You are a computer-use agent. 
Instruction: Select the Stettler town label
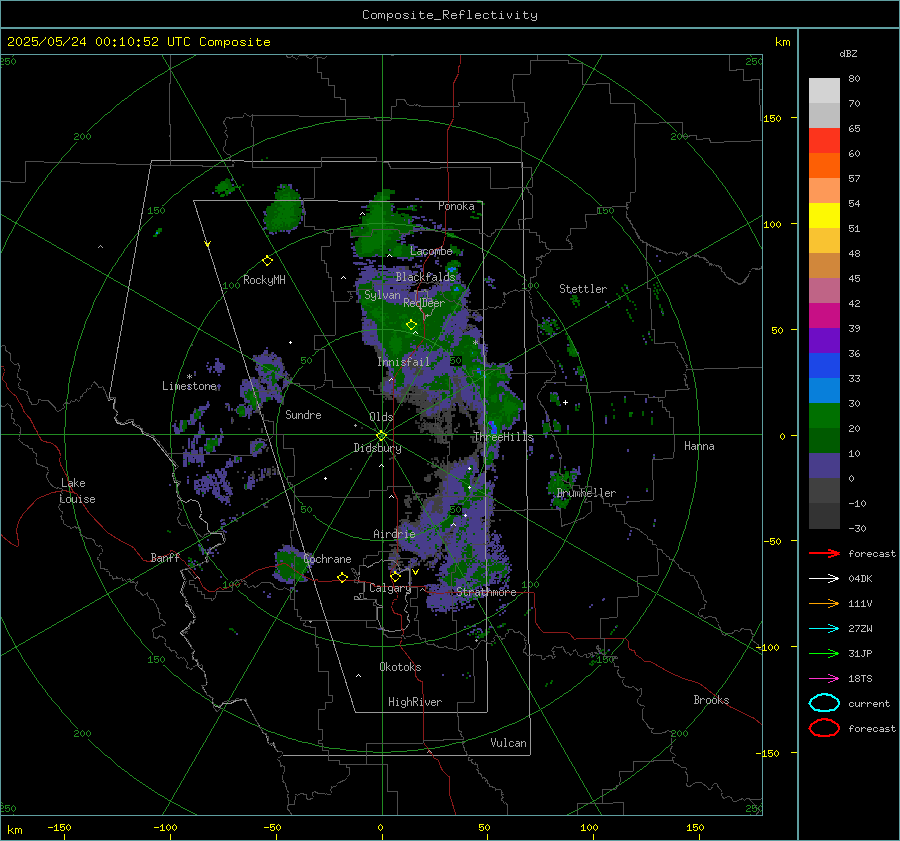tap(583, 289)
